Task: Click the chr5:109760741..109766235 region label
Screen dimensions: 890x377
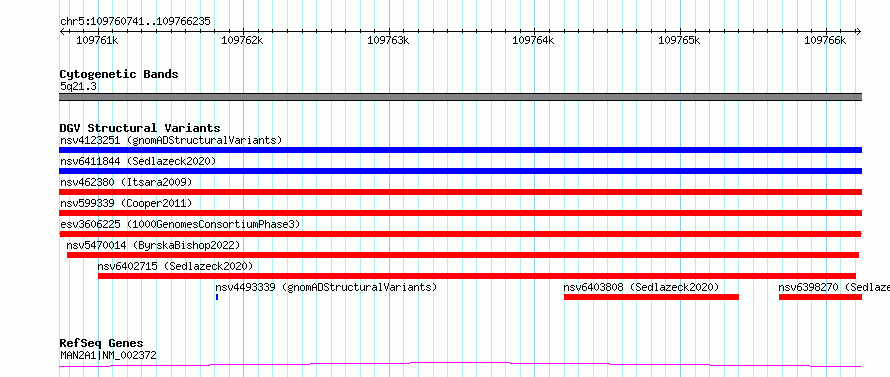Action: [x=135, y=21]
